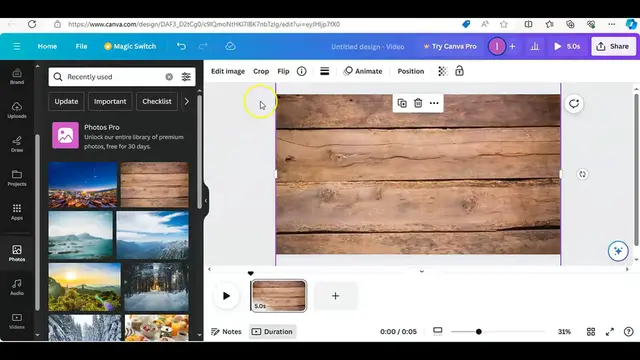
Task: Open the Projects sidebar panel
Action: point(17,178)
